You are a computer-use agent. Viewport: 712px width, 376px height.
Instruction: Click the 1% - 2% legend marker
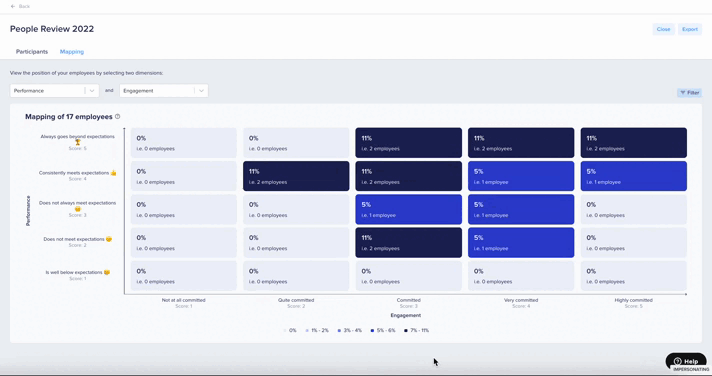(307, 331)
